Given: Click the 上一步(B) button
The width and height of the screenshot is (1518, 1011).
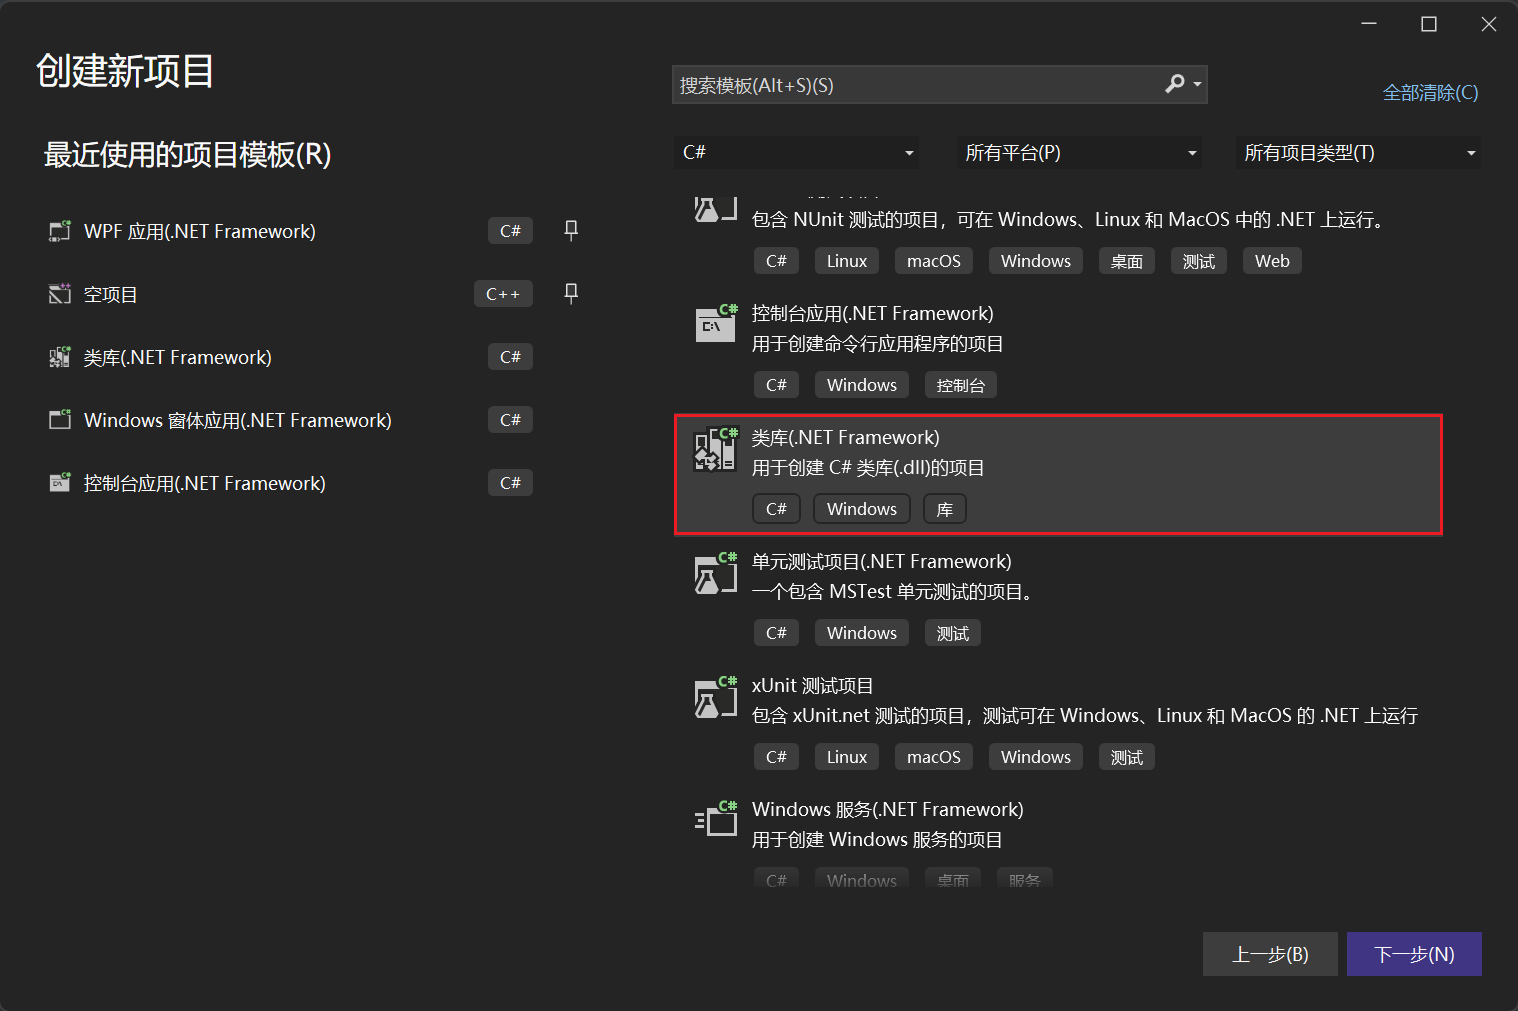Looking at the screenshot, I should tap(1270, 954).
